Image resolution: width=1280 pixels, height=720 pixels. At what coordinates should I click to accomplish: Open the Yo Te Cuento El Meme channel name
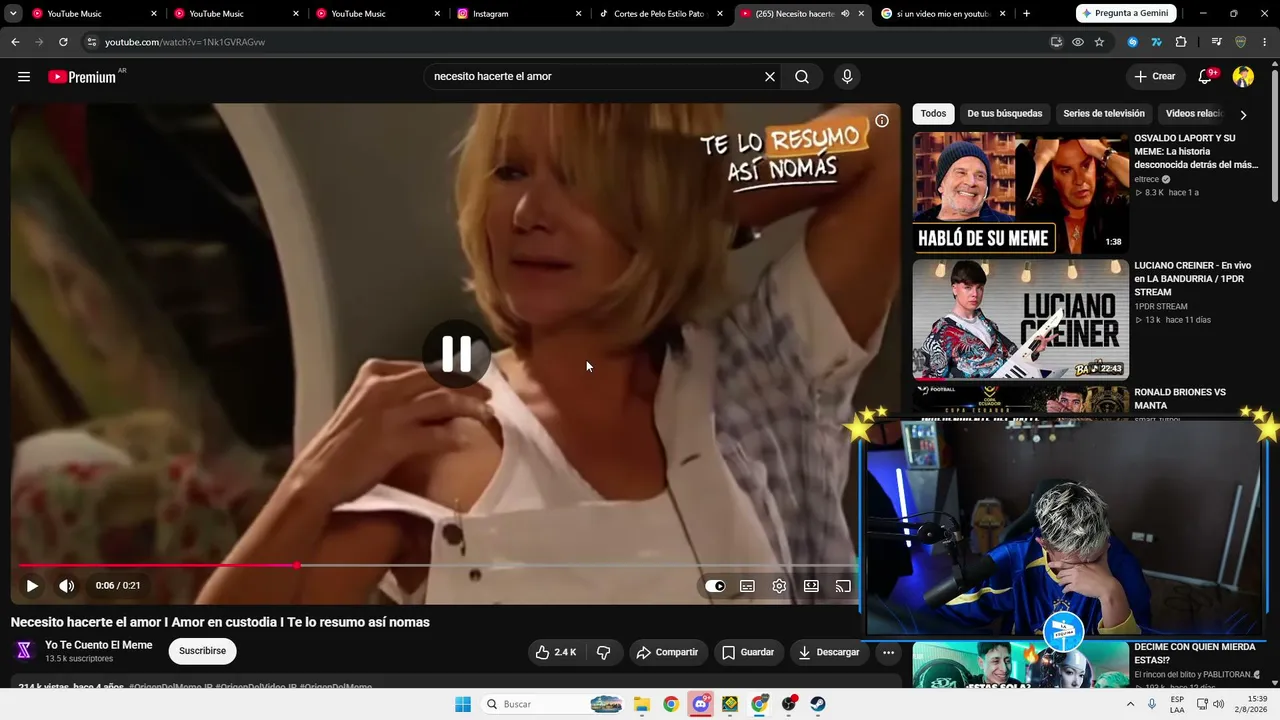pyautogui.click(x=99, y=645)
